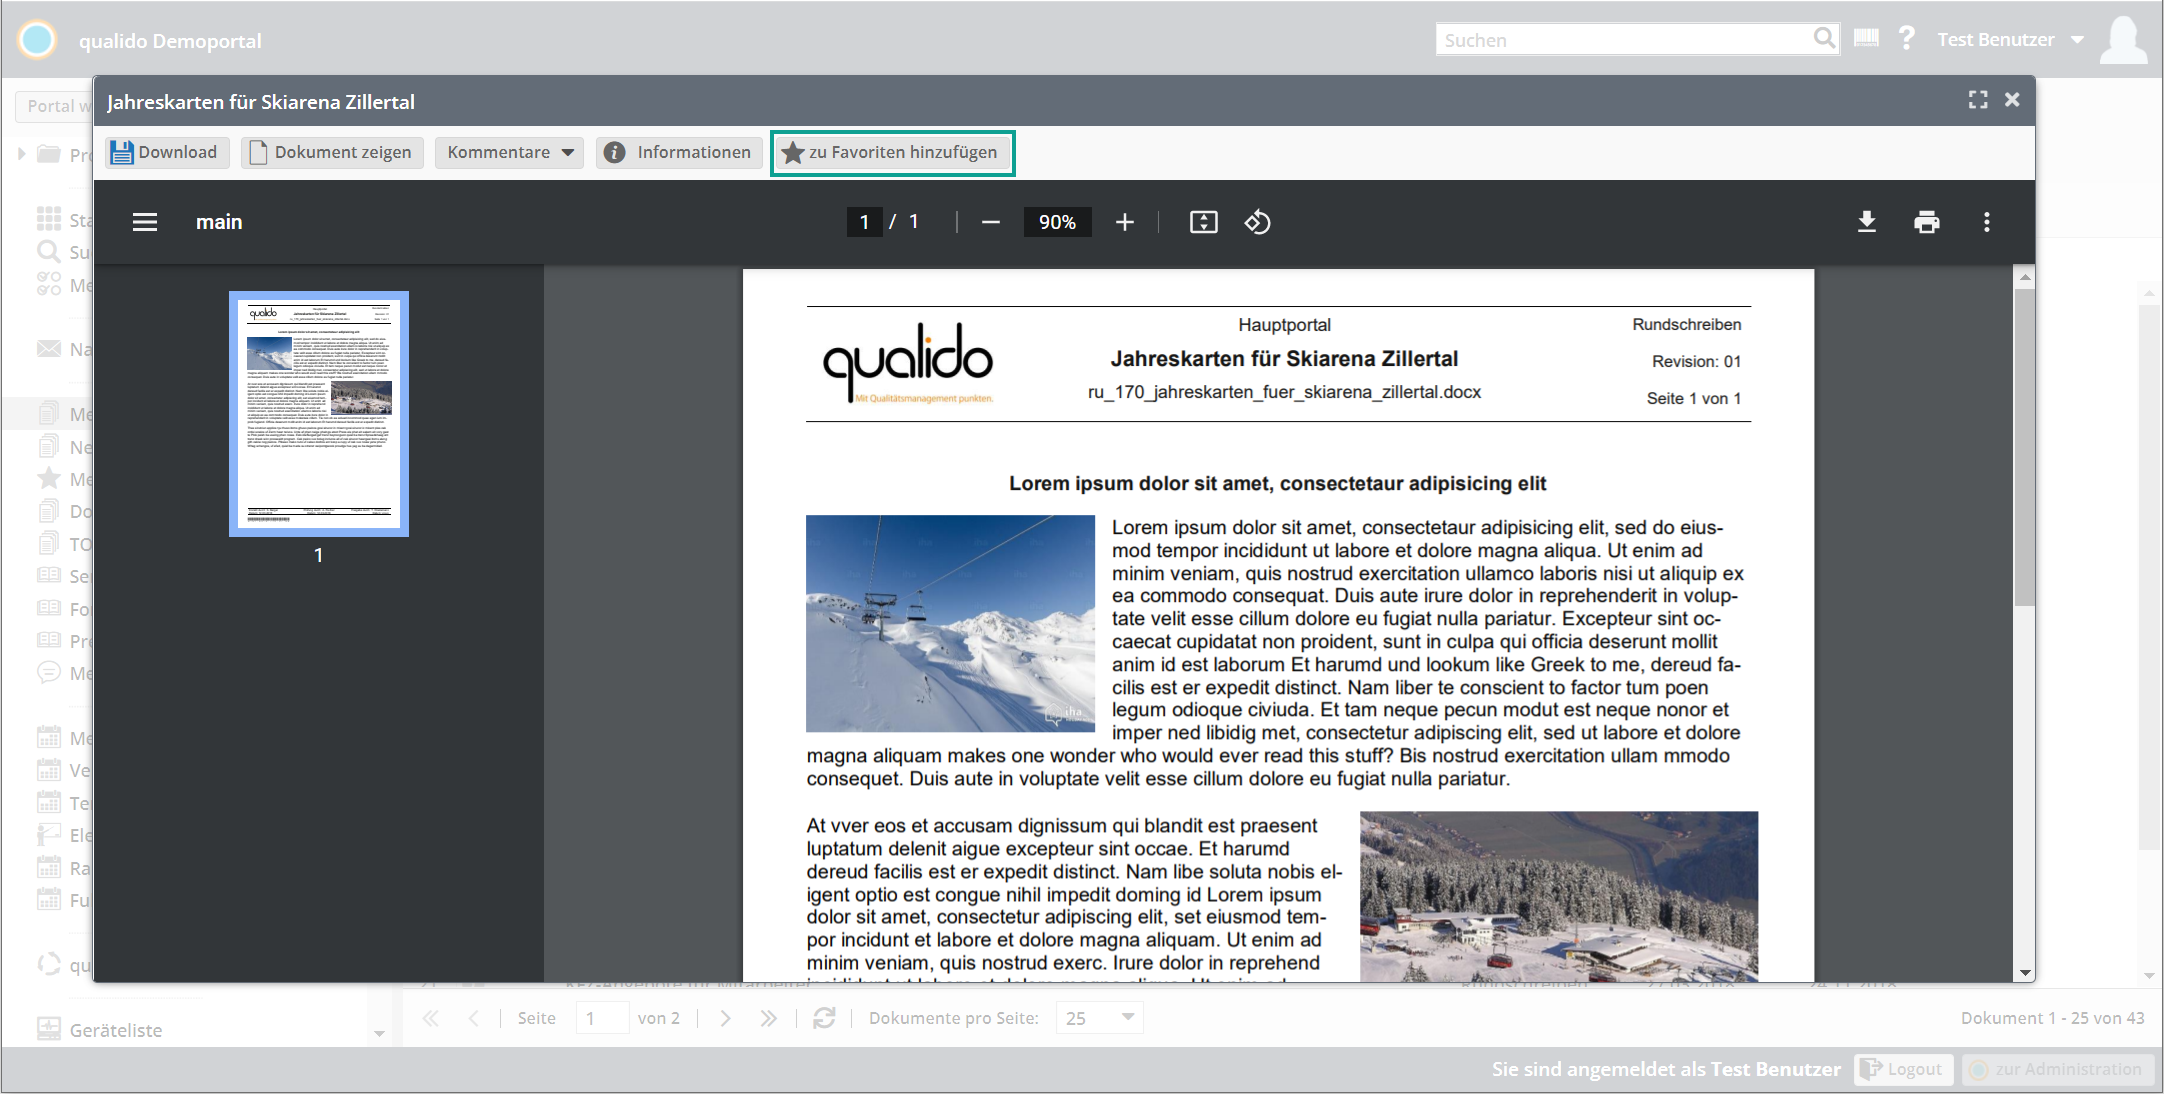Close the Jahreskarten document dialog
The width and height of the screenshot is (2164, 1094).
tap(2012, 100)
